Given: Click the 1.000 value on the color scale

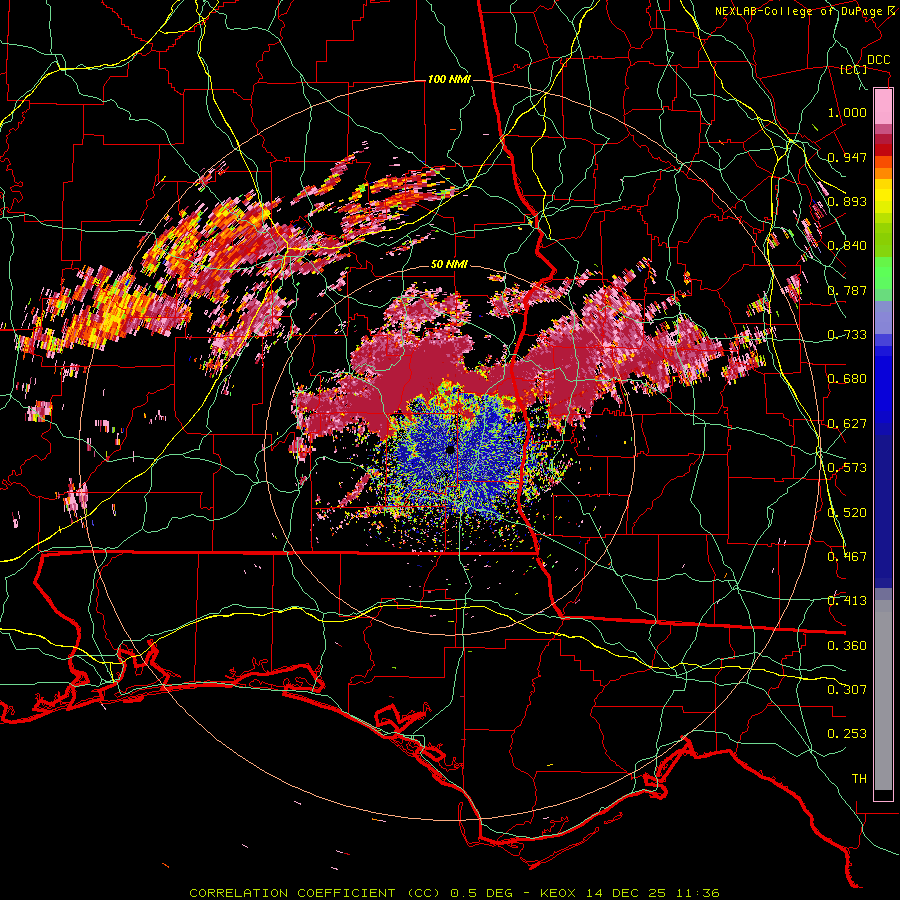Looking at the screenshot, I should [x=847, y=112].
